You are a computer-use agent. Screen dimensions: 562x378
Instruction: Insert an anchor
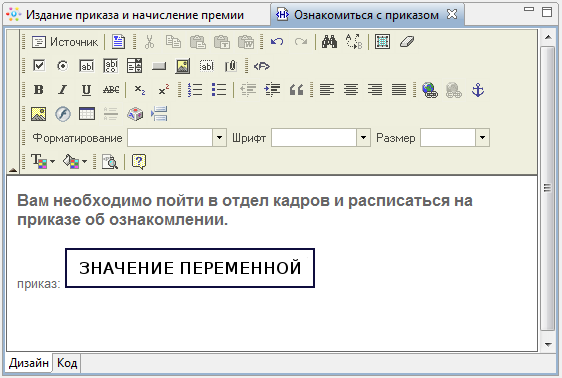pyautogui.click(x=478, y=90)
